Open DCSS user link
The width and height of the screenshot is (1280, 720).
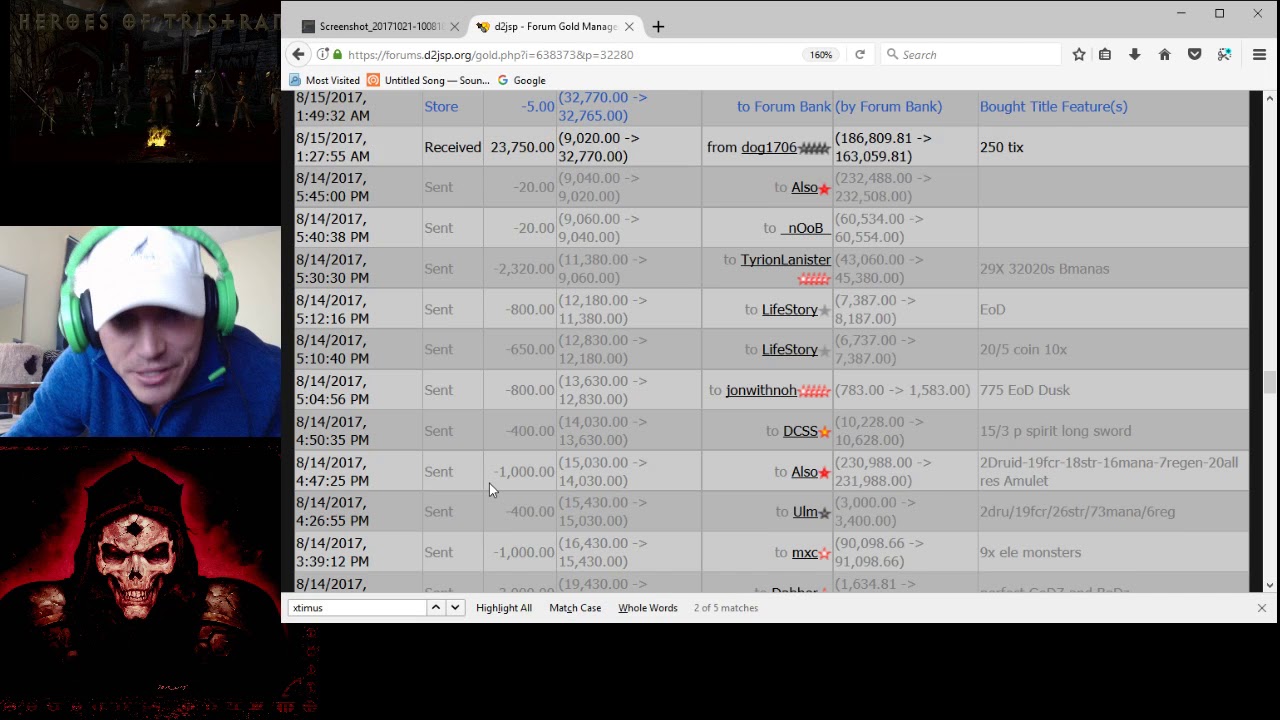click(800, 431)
